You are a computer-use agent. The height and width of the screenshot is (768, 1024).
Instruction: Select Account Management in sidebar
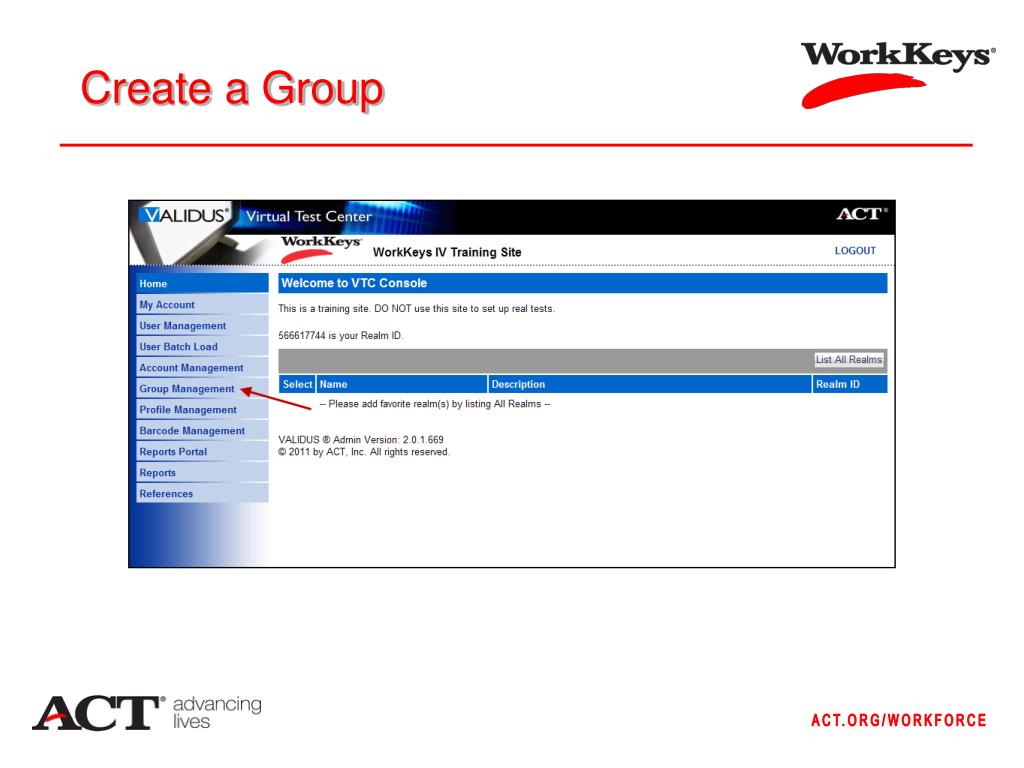pos(202,368)
